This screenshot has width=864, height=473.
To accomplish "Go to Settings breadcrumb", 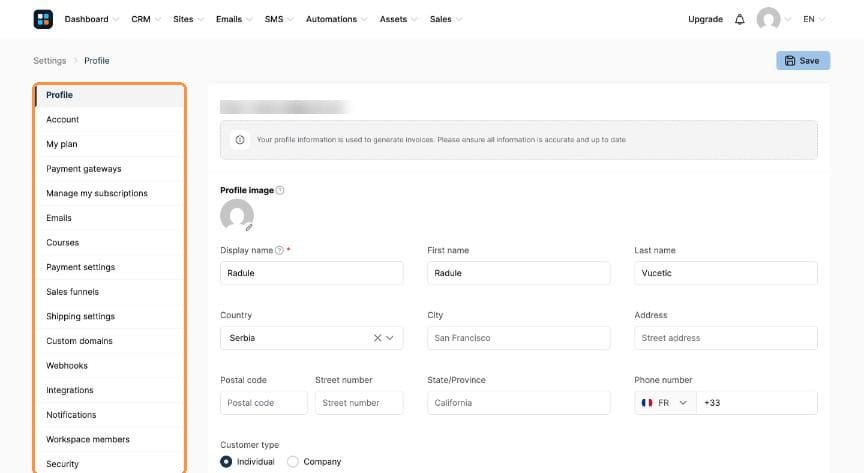I will point(50,61).
